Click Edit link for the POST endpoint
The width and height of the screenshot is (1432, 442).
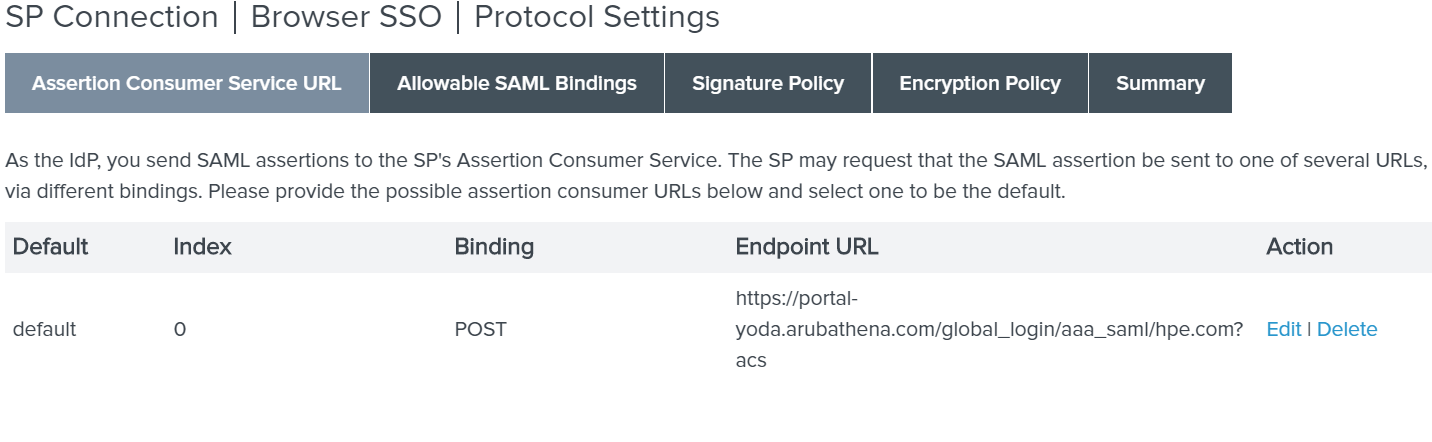tap(1283, 329)
